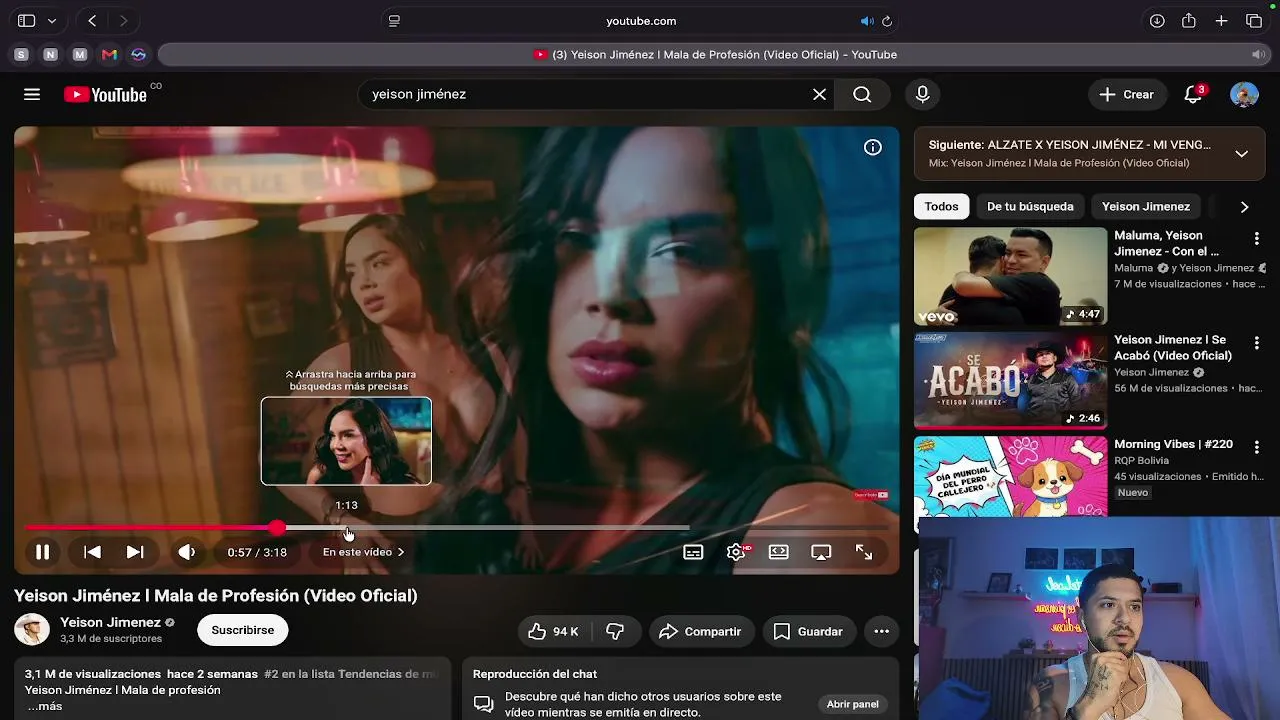This screenshot has height=720, width=1280.
Task: Skip to previous video
Action: tap(92, 552)
